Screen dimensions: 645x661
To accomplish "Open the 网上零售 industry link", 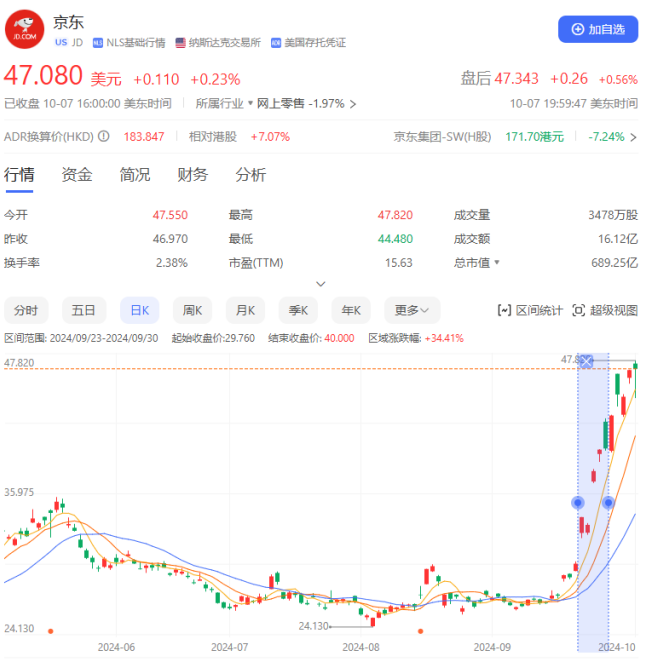I will [306, 103].
